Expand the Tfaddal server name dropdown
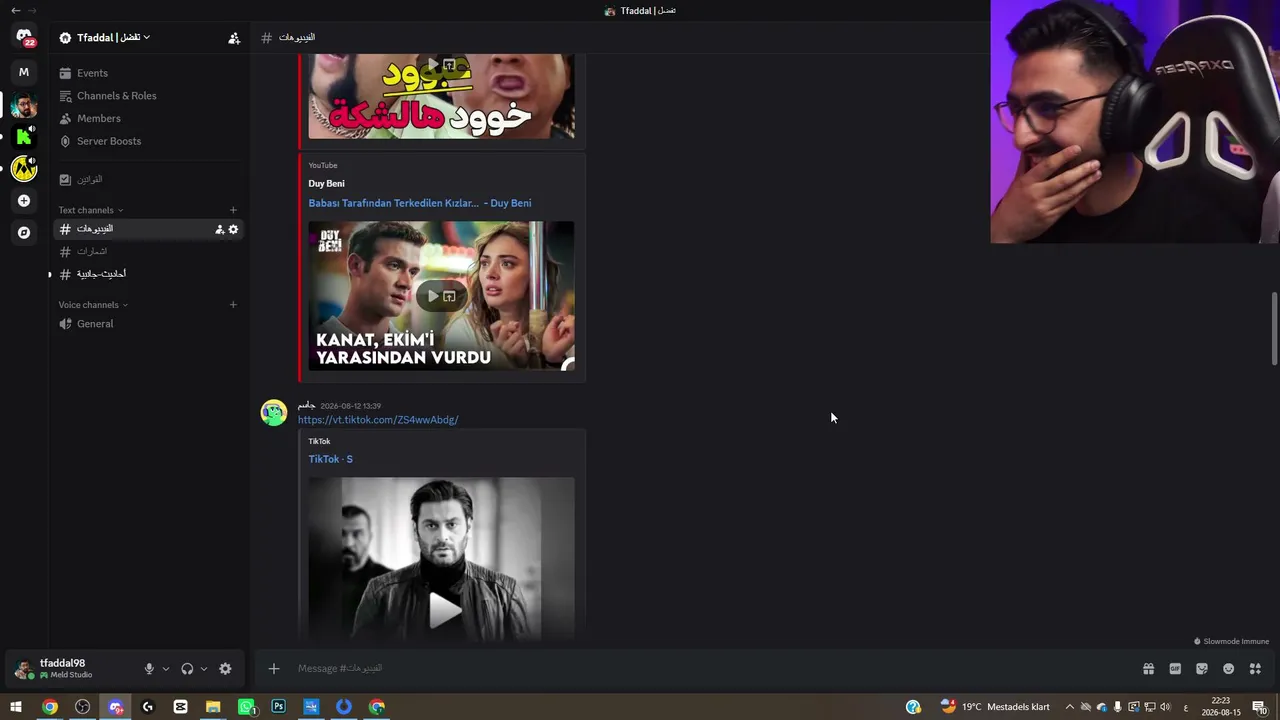The width and height of the screenshot is (1280, 720). (x=113, y=38)
